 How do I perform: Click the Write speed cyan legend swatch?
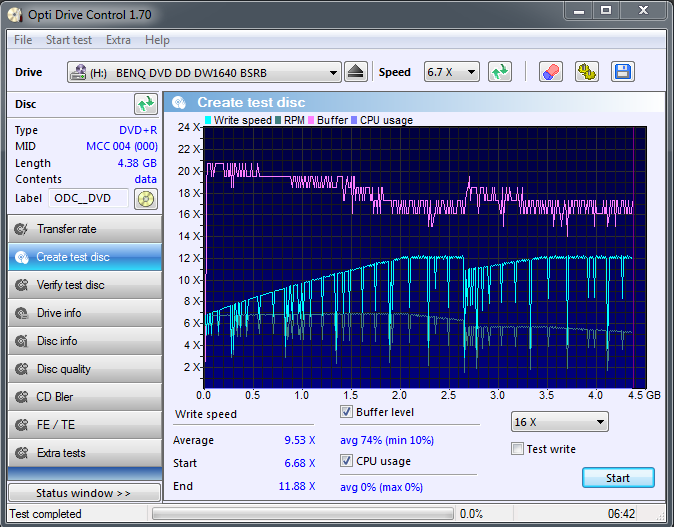(208, 120)
